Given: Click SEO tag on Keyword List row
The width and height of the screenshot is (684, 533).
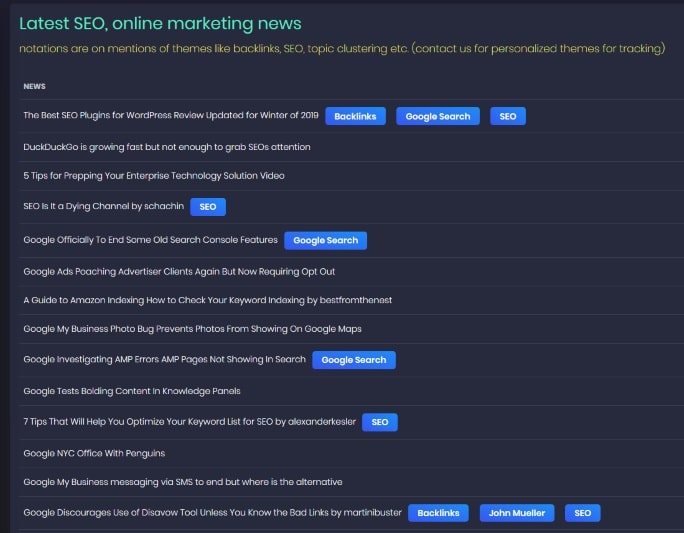Looking at the screenshot, I should pos(380,422).
